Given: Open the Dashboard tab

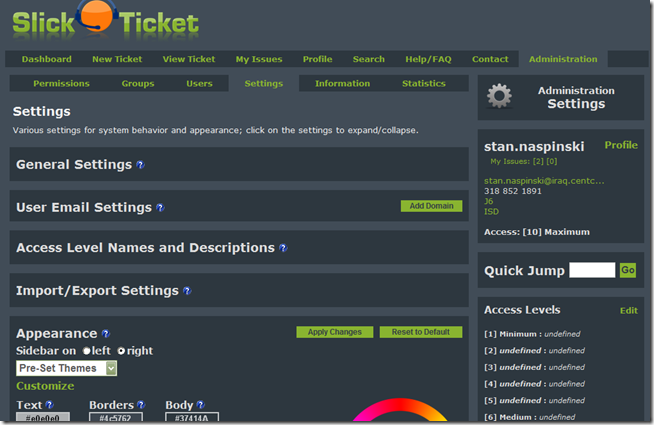Looking at the screenshot, I should point(46,59).
